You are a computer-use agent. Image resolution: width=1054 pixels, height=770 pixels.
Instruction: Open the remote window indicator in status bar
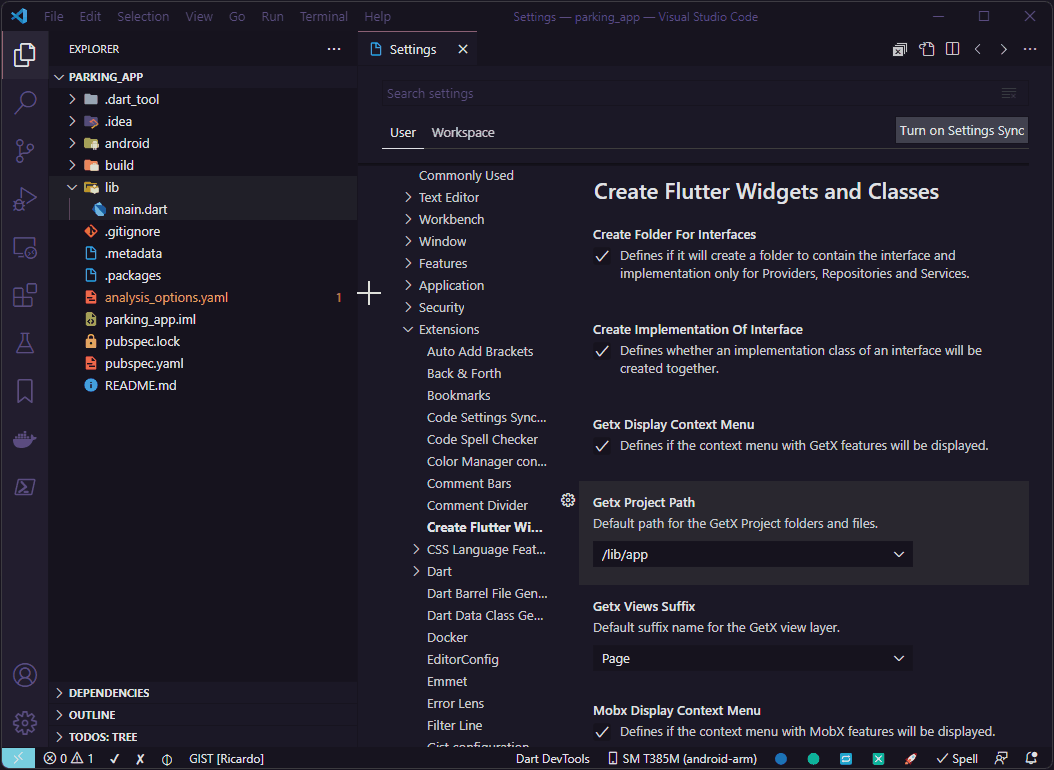point(18,759)
